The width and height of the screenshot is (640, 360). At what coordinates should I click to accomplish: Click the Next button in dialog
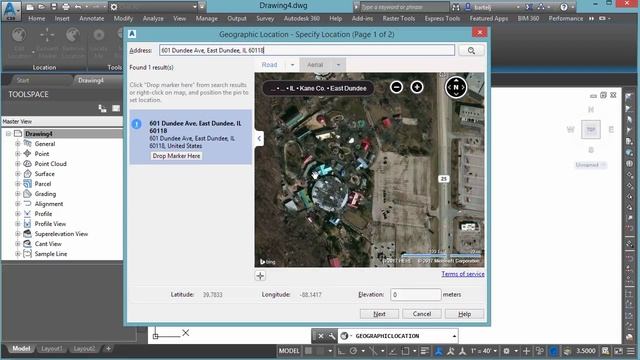click(x=379, y=314)
